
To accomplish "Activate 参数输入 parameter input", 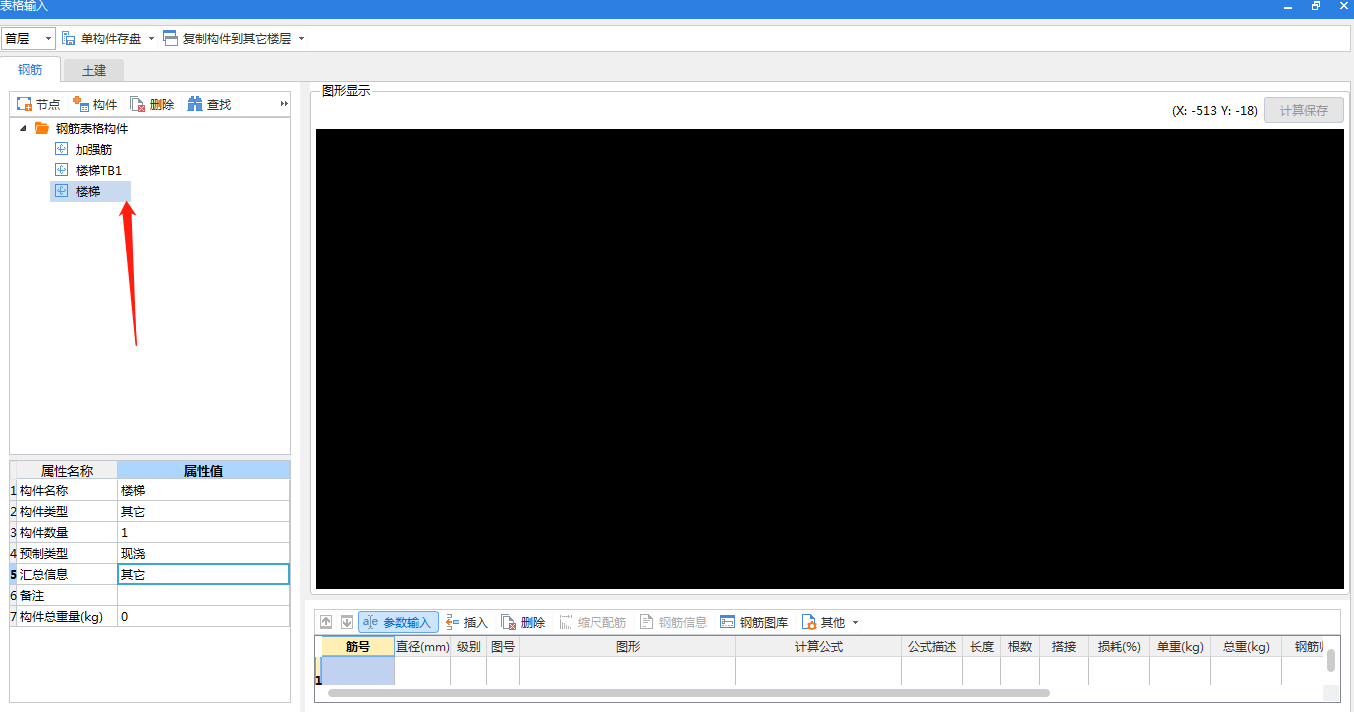I will tap(398, 622).
